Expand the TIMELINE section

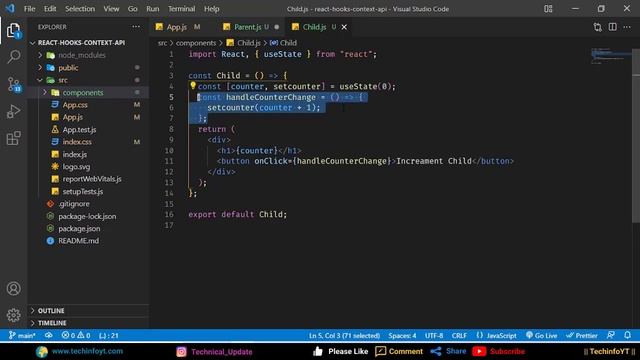(x=52, y=323)
